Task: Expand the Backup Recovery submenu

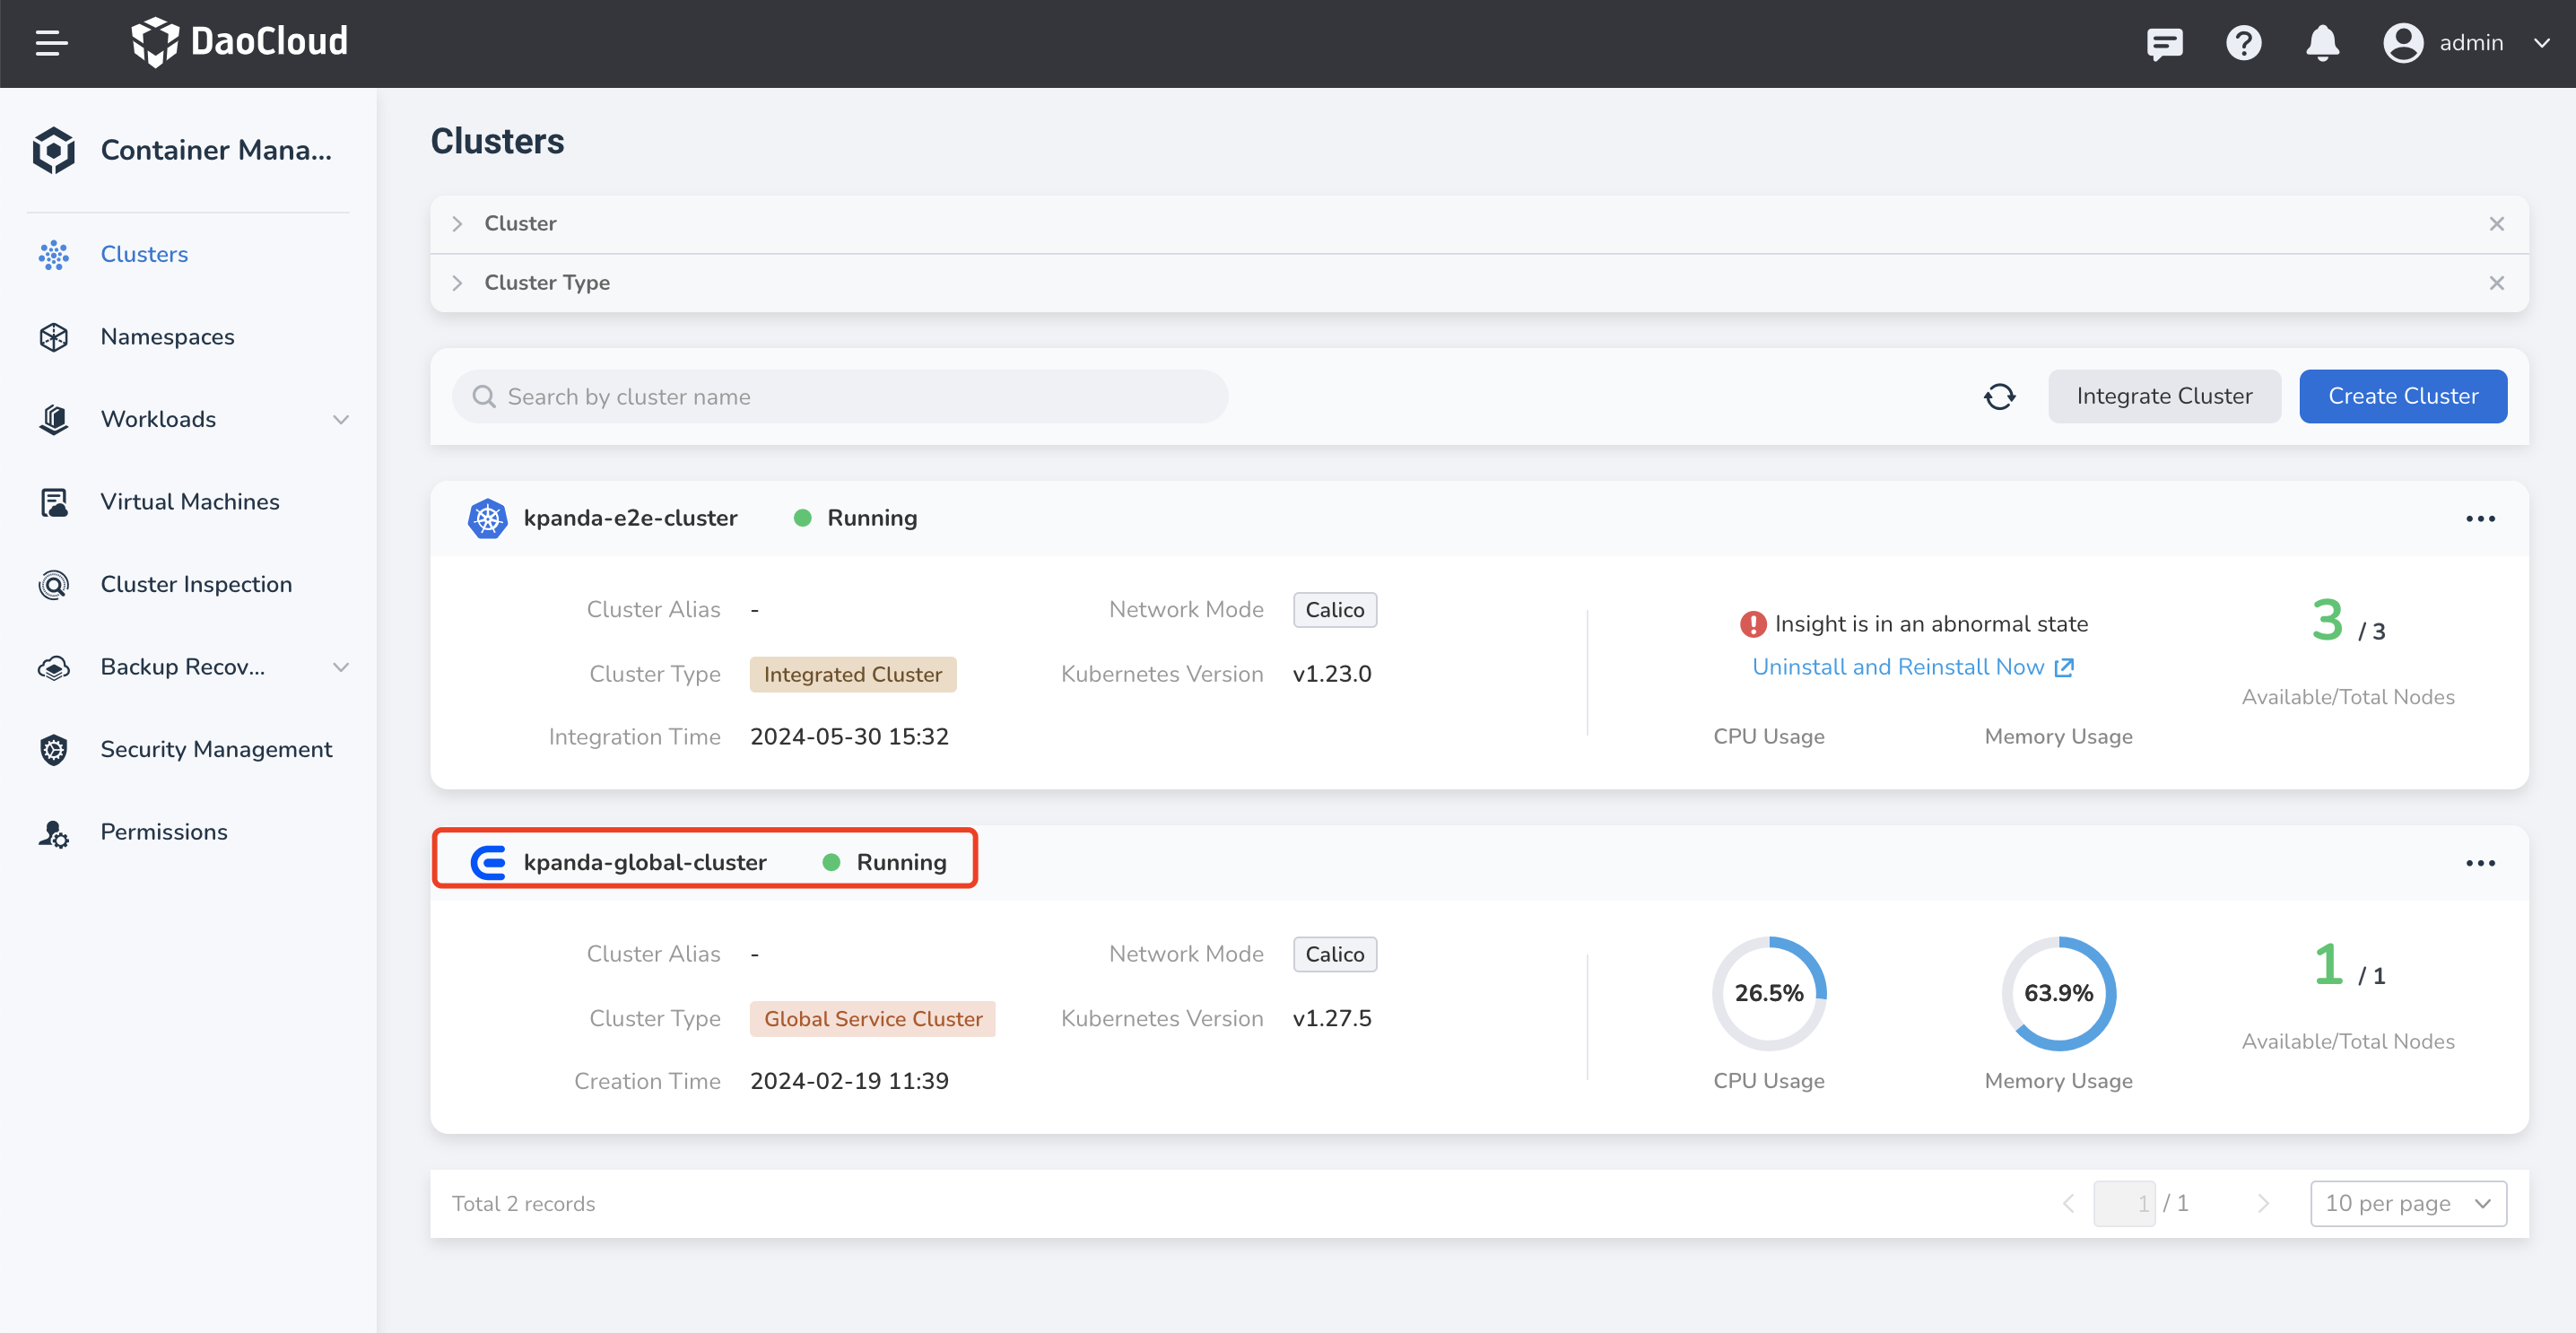Action: click(x=341, y=667)
